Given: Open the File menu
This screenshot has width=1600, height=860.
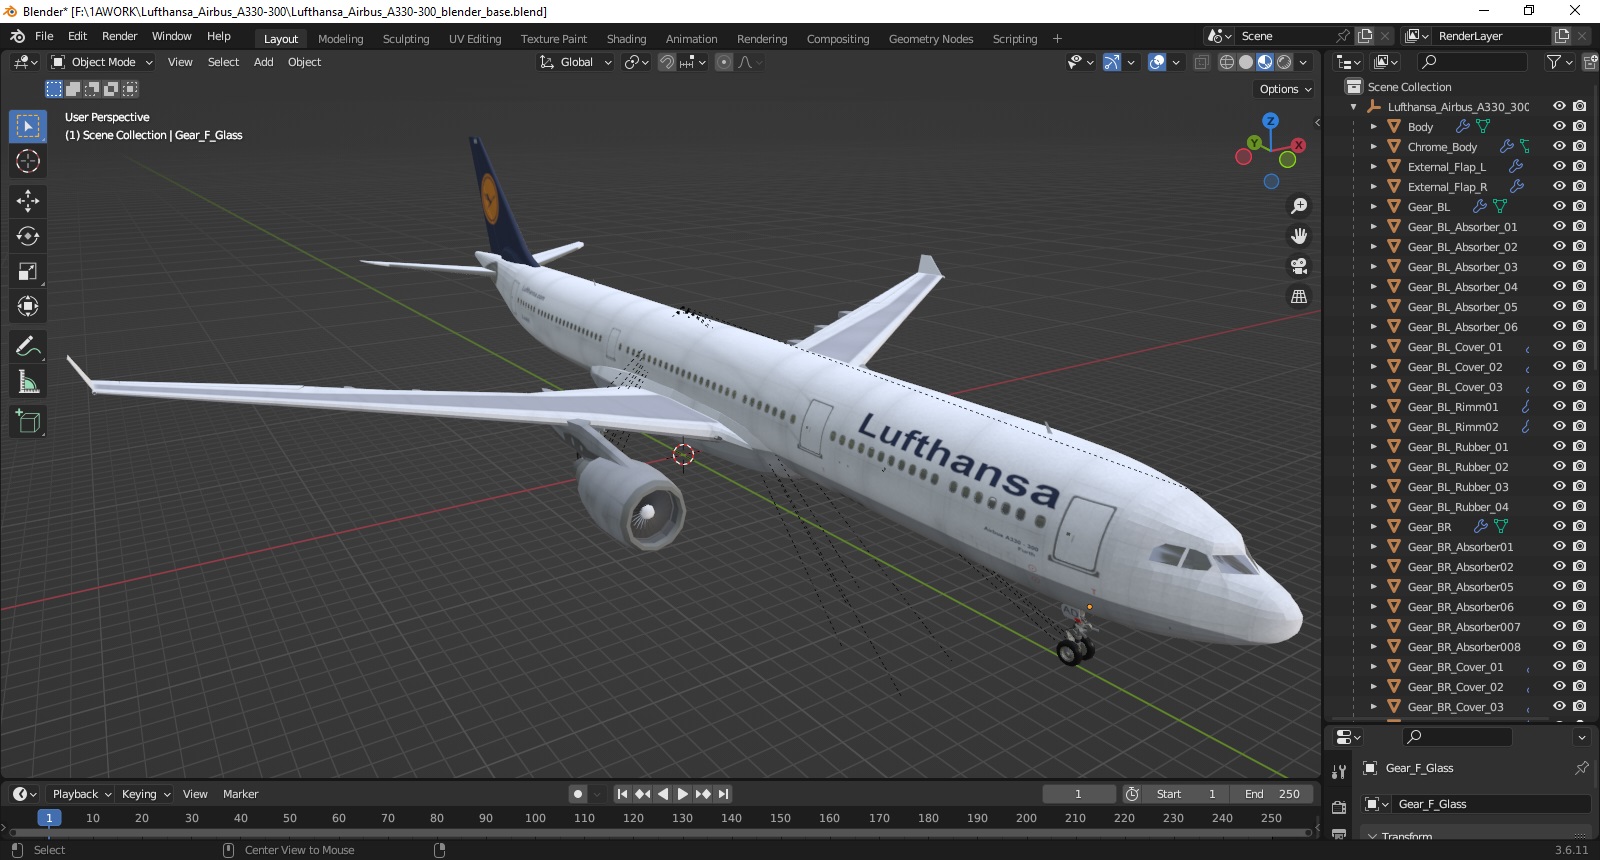Looking at the screenshot, I should [x=45, y=36].
